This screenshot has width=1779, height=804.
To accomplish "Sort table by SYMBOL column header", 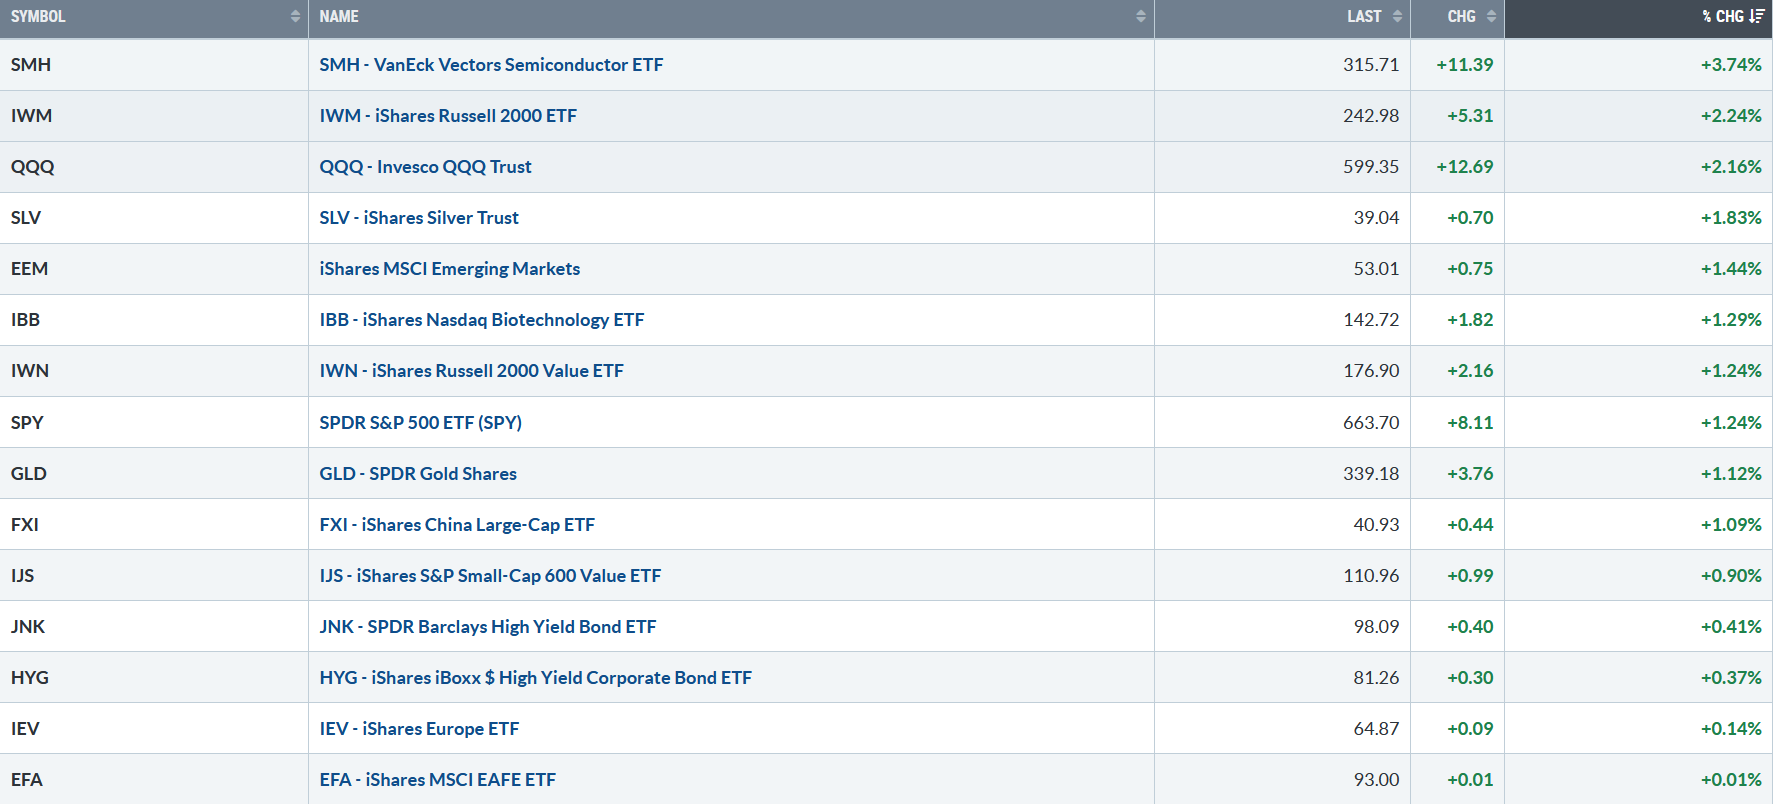I will 38,17.
